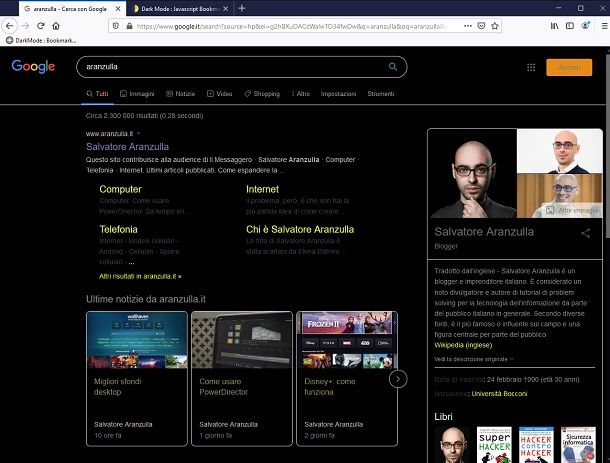Open Firefox Library icon
This screenshot has width=610, height=463.
click(554, 26)
